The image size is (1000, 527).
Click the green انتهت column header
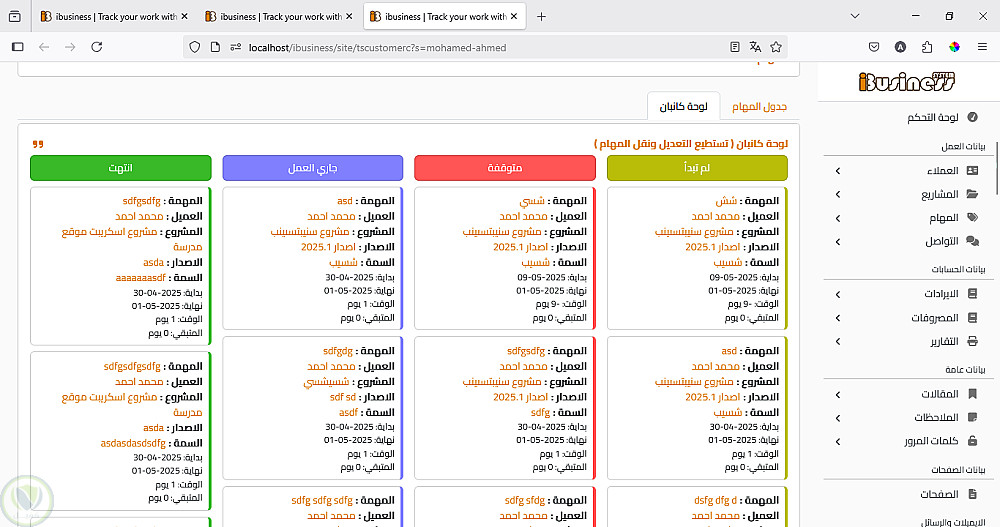[121, 168]
